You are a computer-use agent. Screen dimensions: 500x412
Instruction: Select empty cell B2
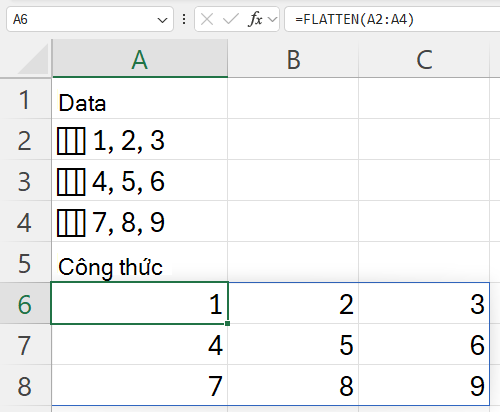click(x=293, y=139)
